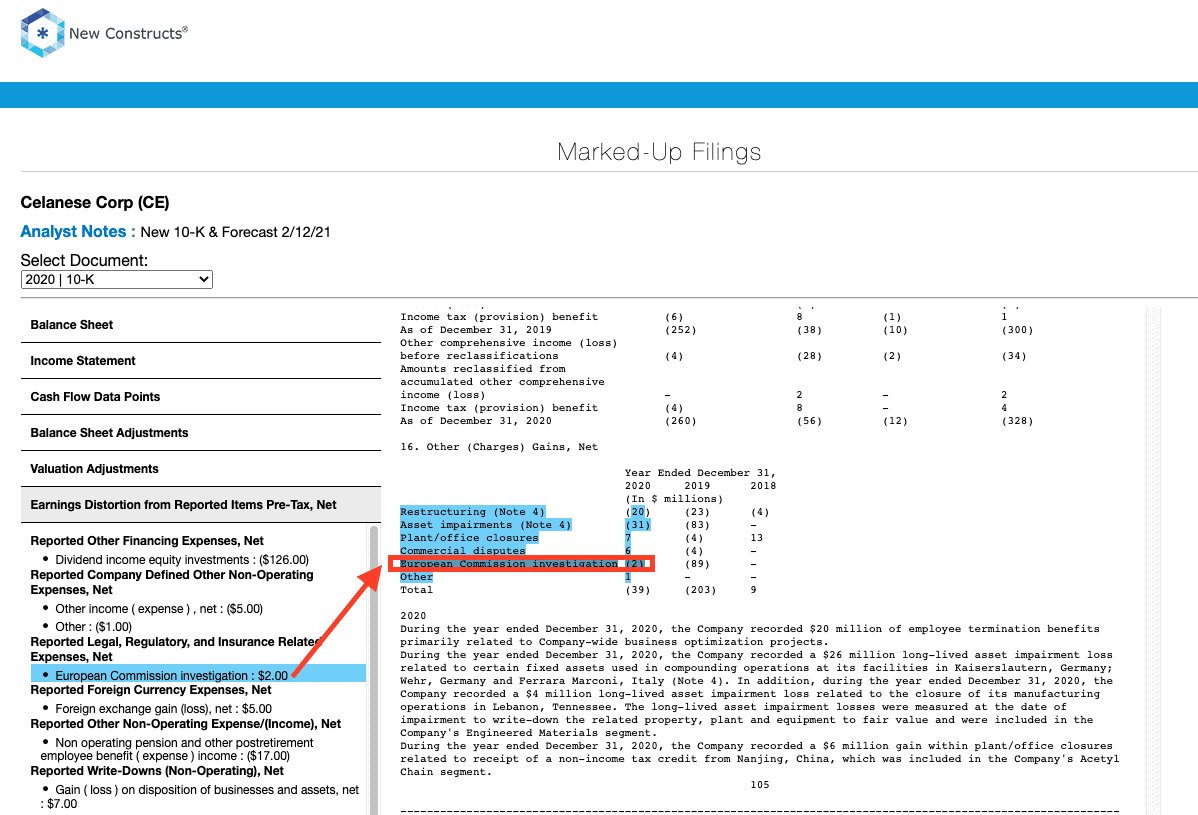
Task: Select Other income (expense), net : ($5.00) item
Action: tap(159, 609)
